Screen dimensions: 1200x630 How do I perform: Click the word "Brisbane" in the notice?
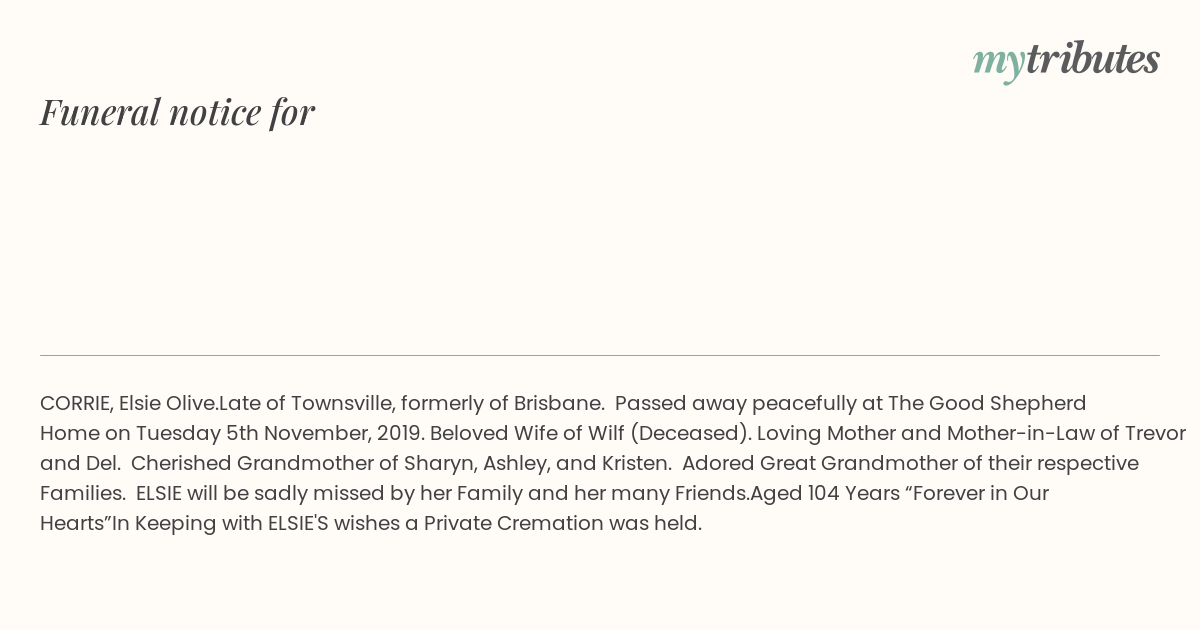[556, 404]
